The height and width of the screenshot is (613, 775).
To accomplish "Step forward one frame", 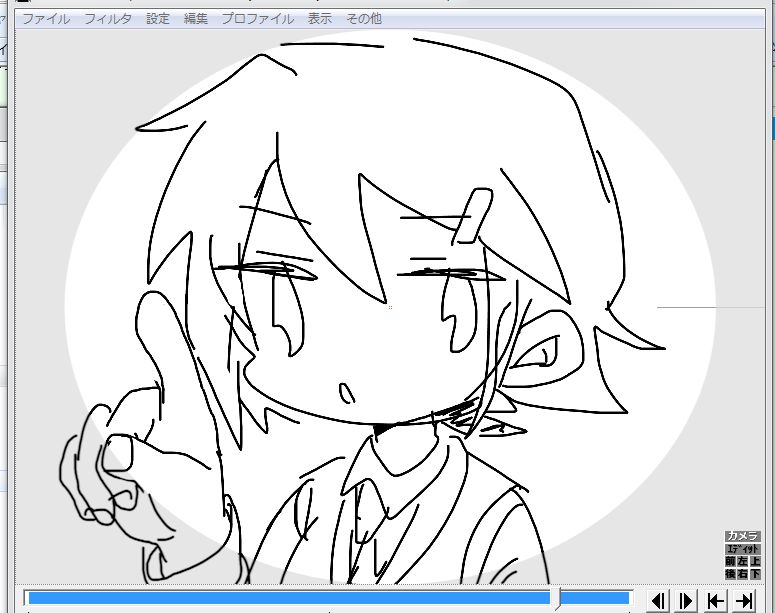I will (x=686, y=600).
